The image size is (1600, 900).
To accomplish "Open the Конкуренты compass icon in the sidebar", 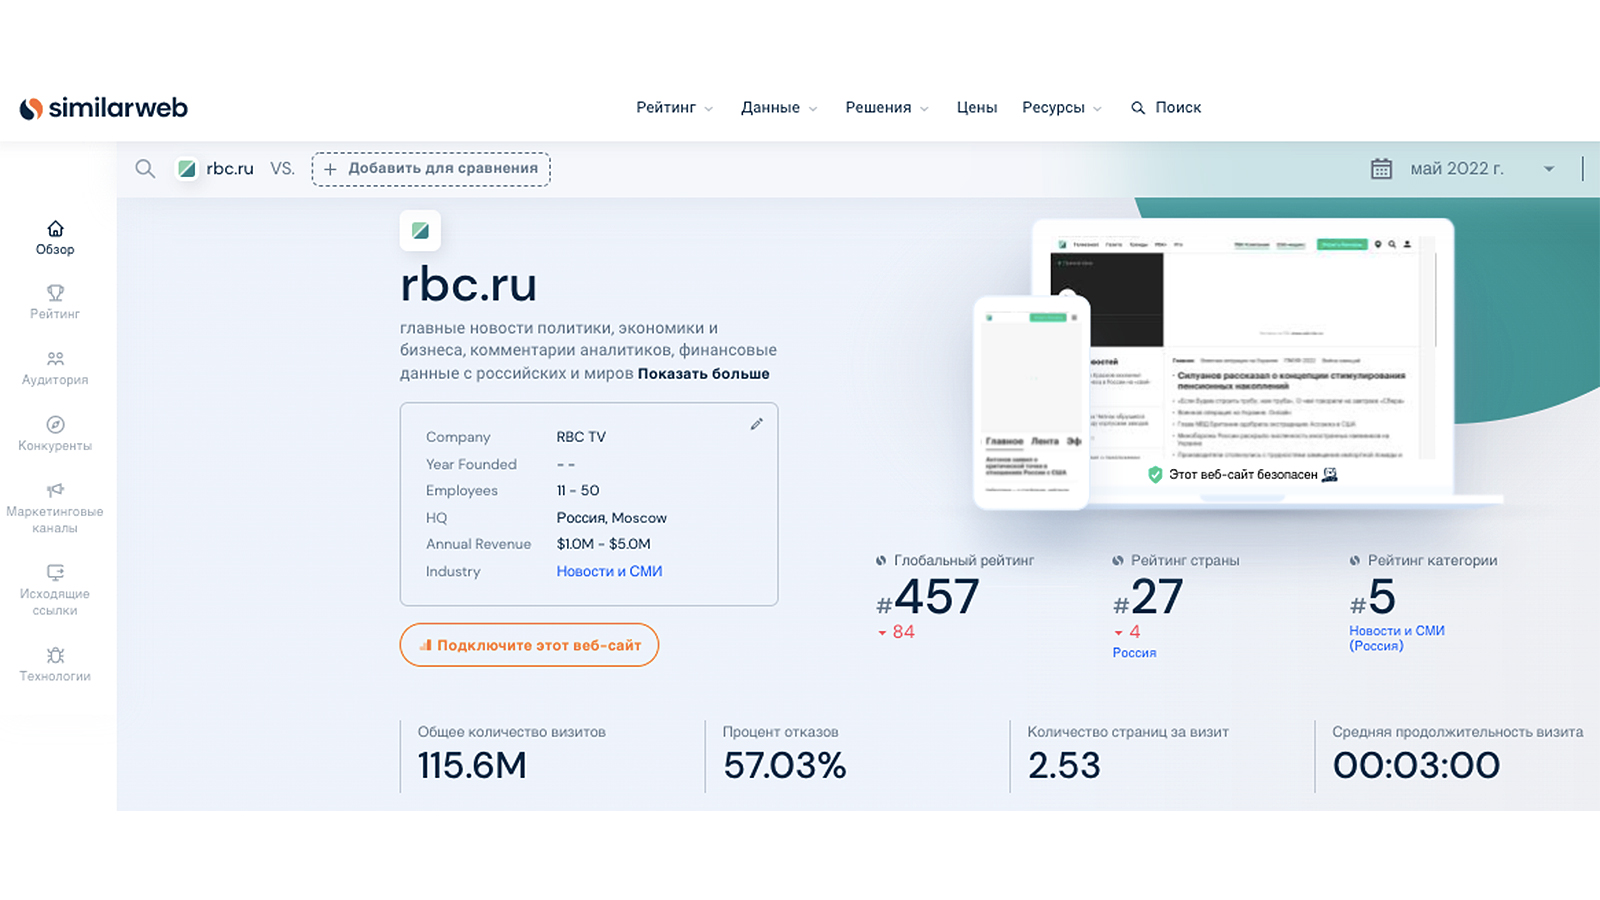I will pyautogui.click(x=55, y=424).
